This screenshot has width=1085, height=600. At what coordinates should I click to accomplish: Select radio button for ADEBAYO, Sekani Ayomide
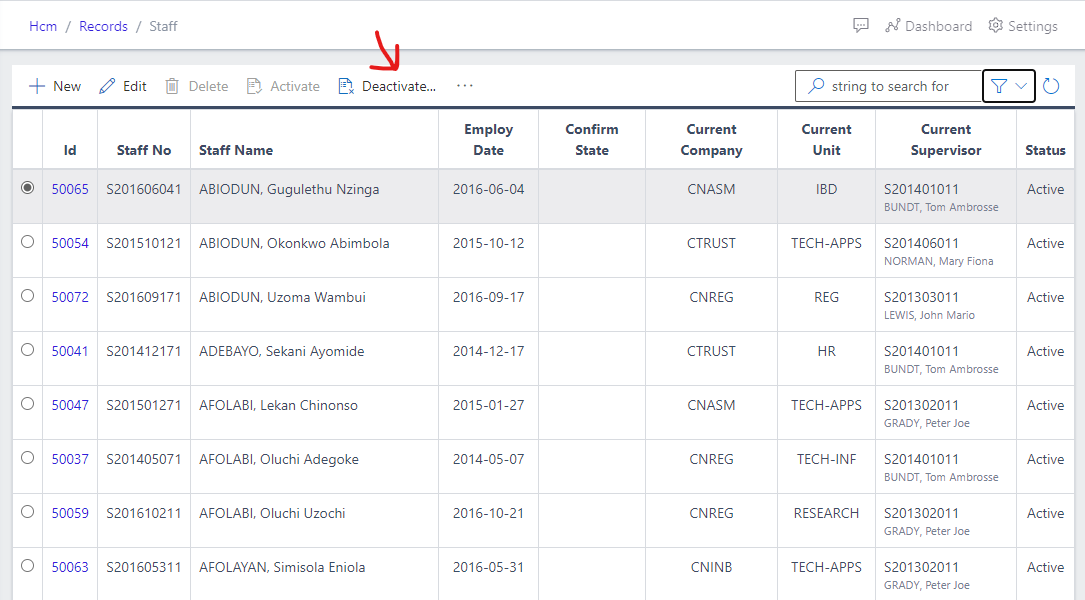[27, 350]
